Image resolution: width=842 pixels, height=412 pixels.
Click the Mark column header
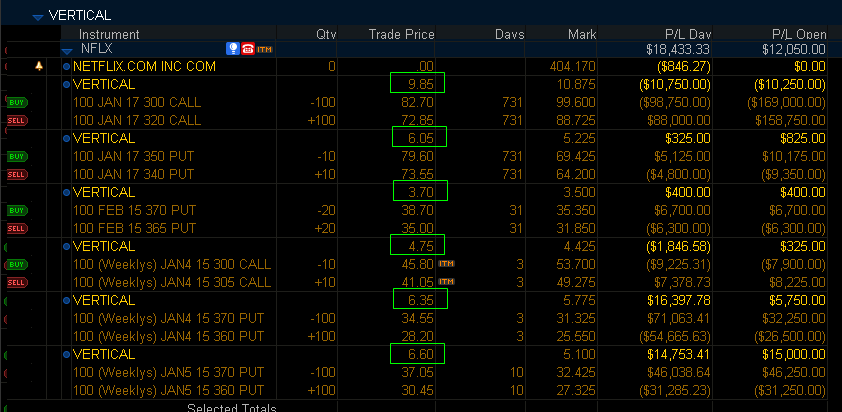click(x=582, y=34)
